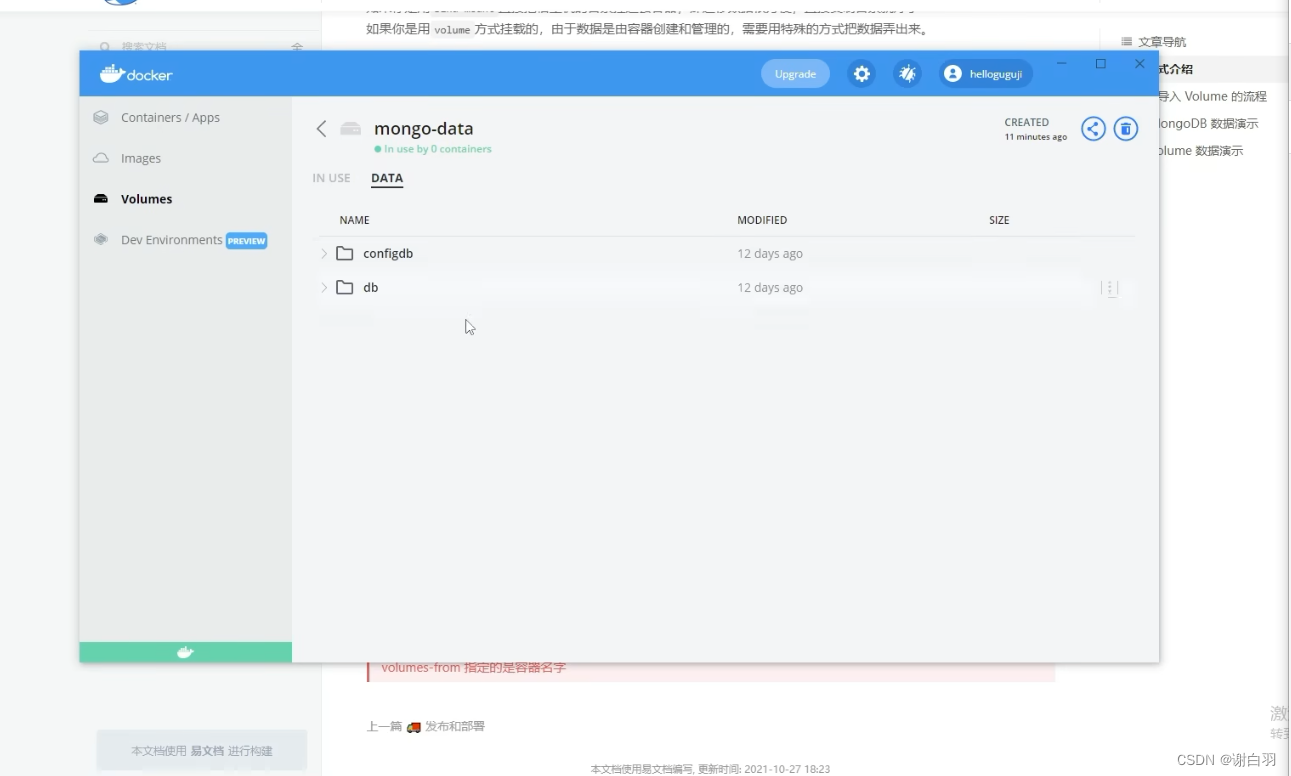Open Containers / Apps section

tap(170, 117)
